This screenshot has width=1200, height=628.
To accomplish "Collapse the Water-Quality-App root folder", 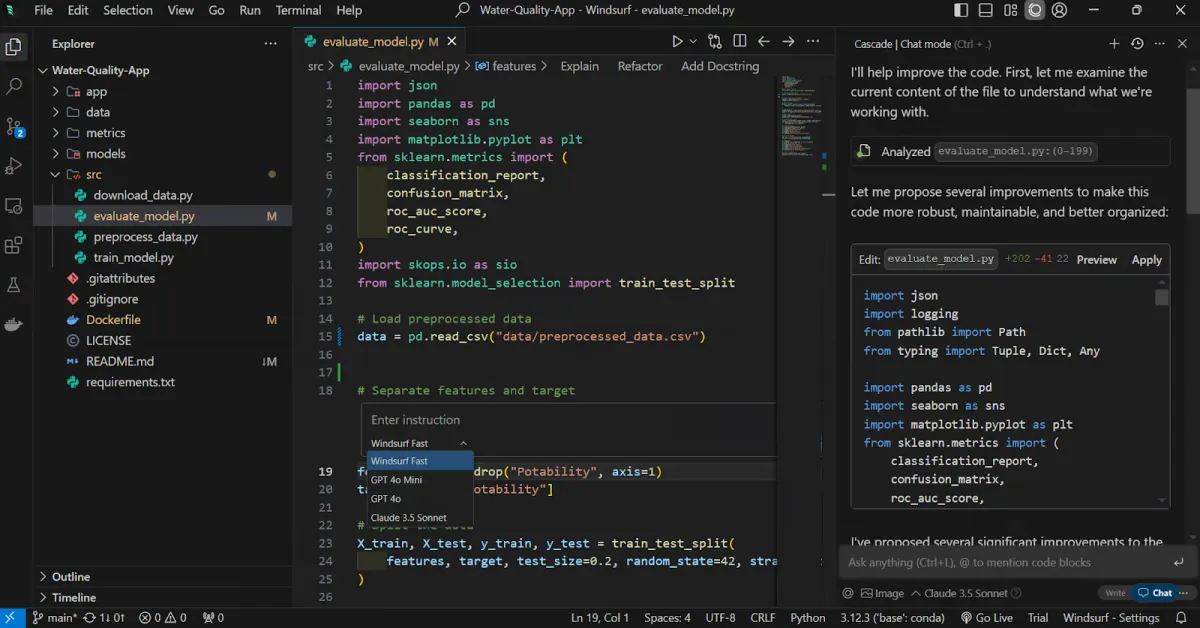I will pos(100,70).
